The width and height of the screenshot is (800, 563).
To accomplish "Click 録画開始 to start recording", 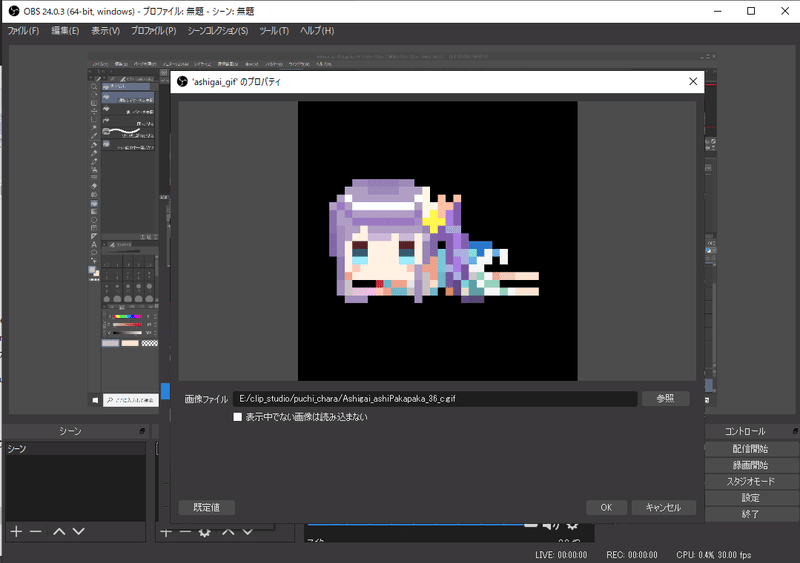I will coord(751,466).
